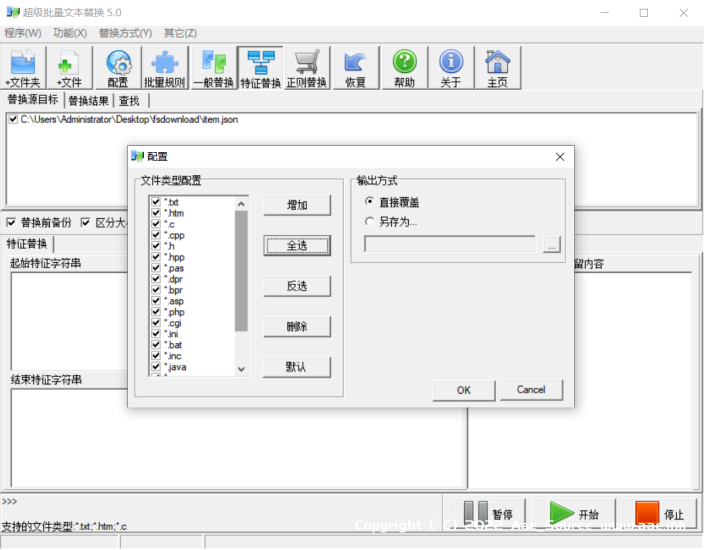
Task: Click the save-as output path field
Action: 450,244
